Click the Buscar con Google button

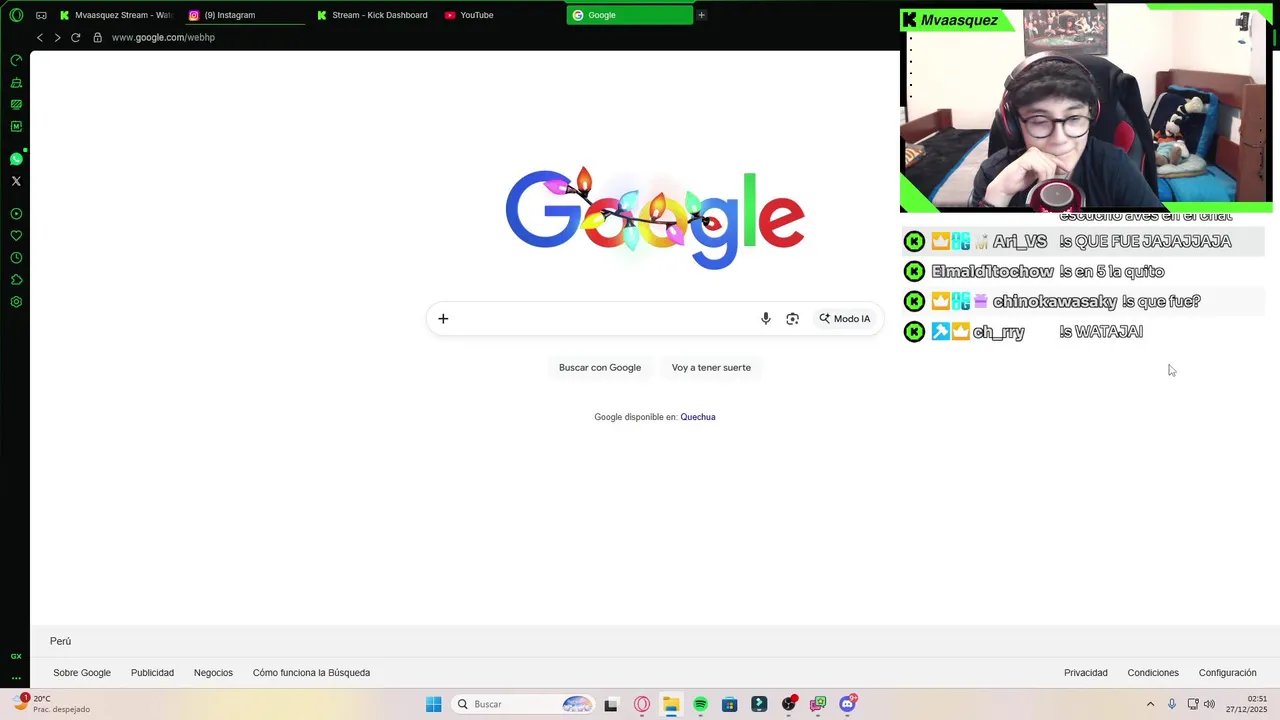tap(600, 368)
